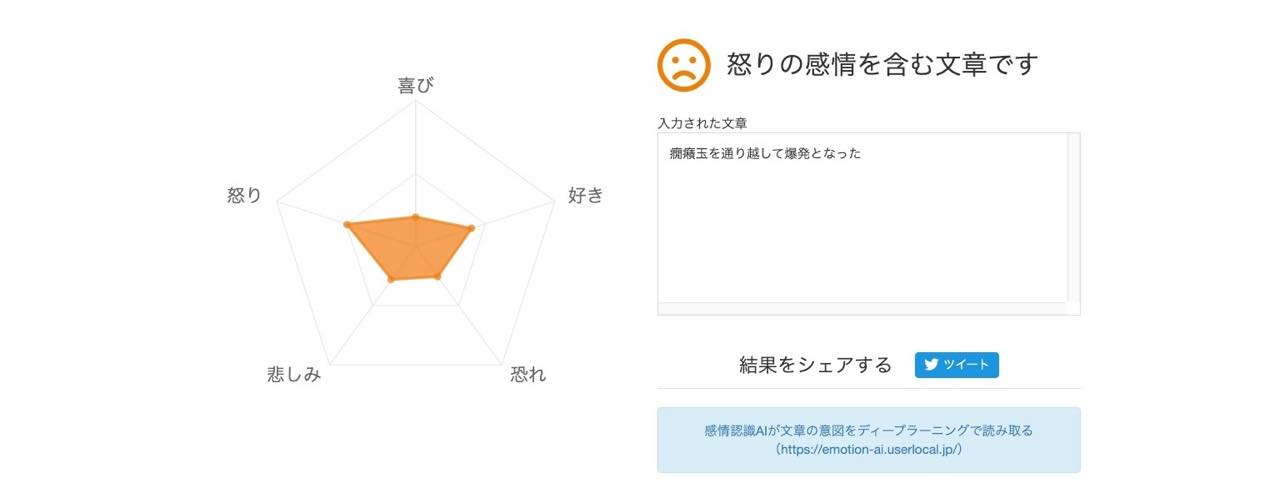Select the 好き axis label
The image size is (1280, 503).
coord(585,196)
